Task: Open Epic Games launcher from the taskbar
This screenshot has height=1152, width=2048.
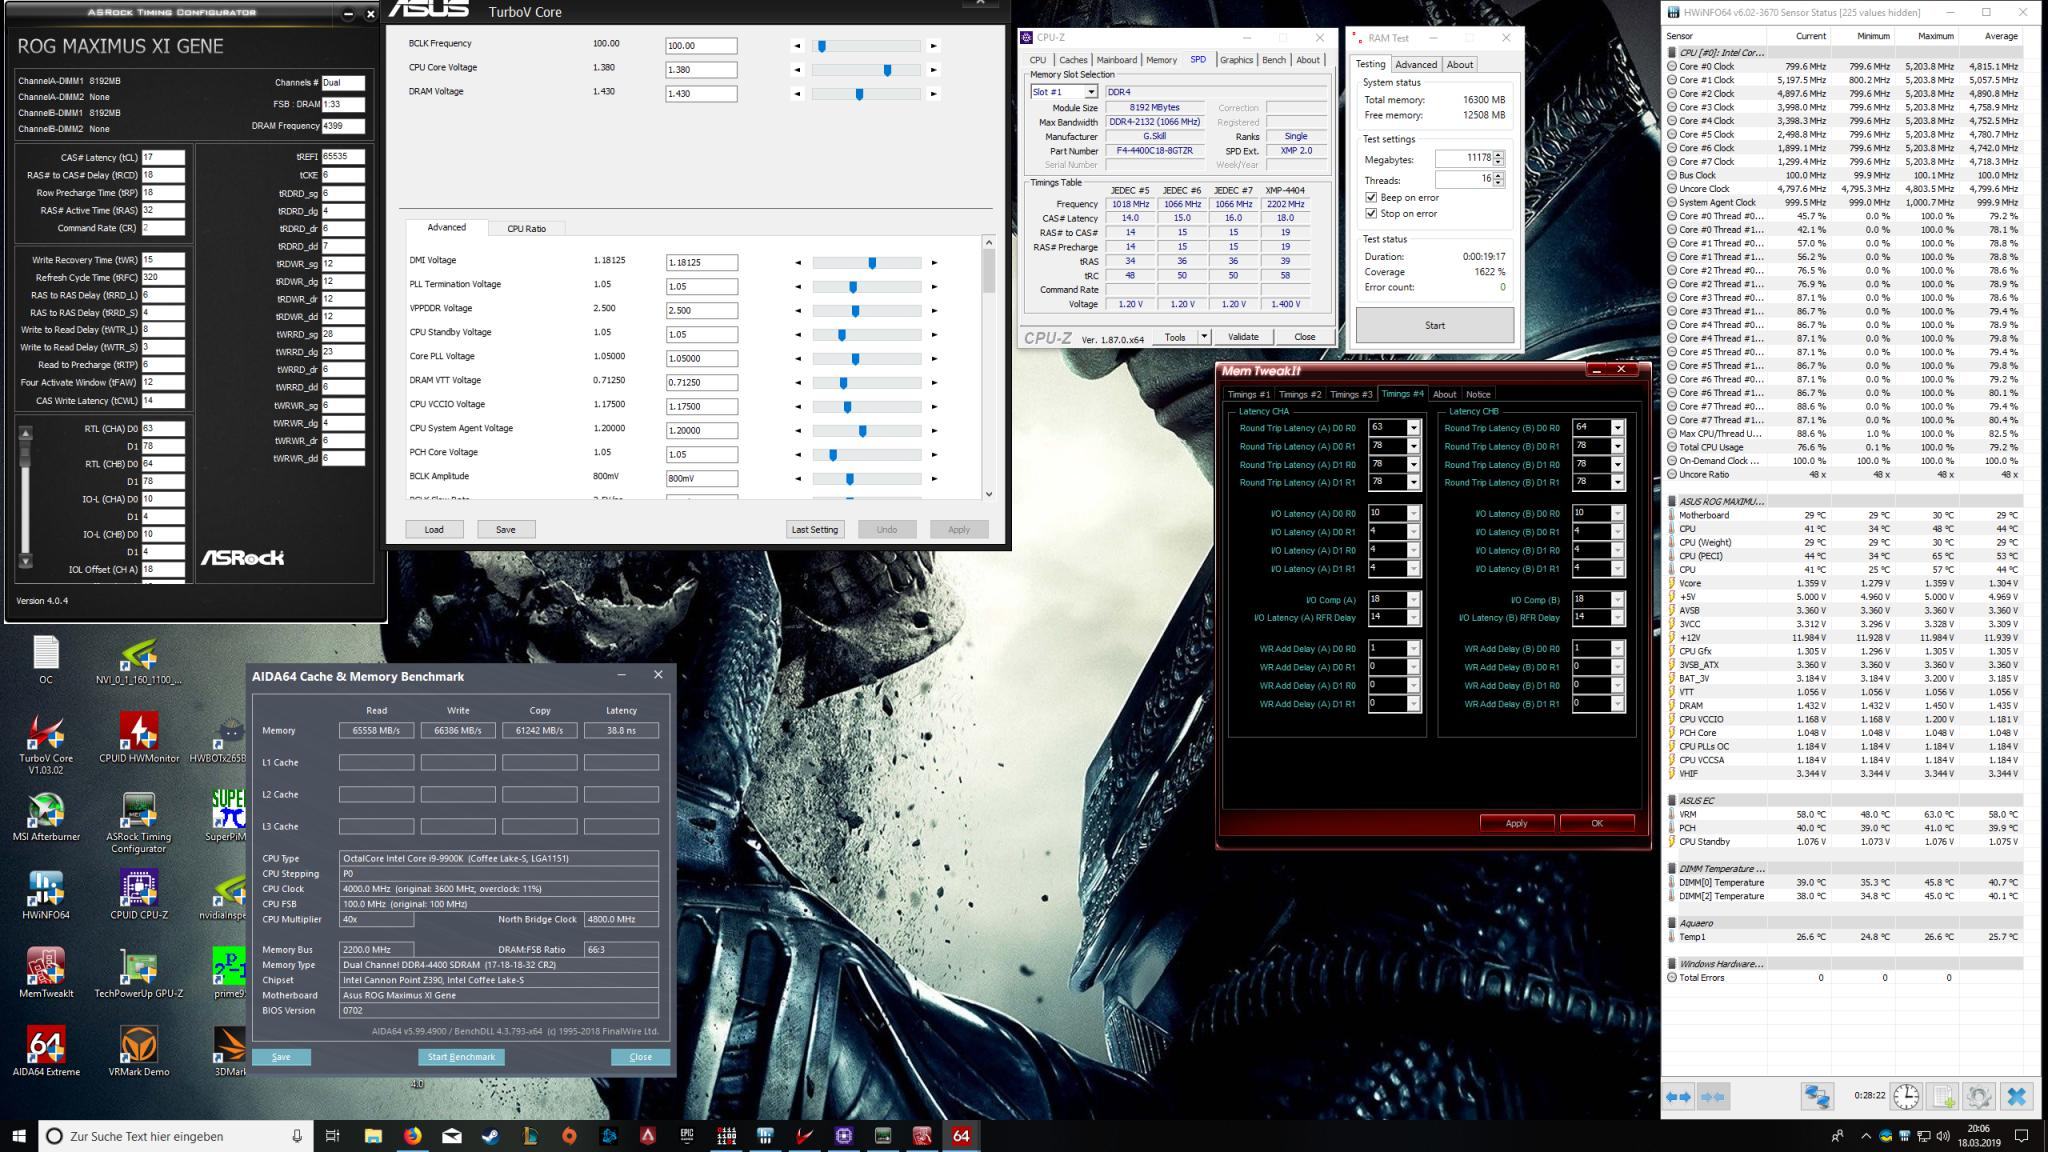Action: coord(687,1135)
